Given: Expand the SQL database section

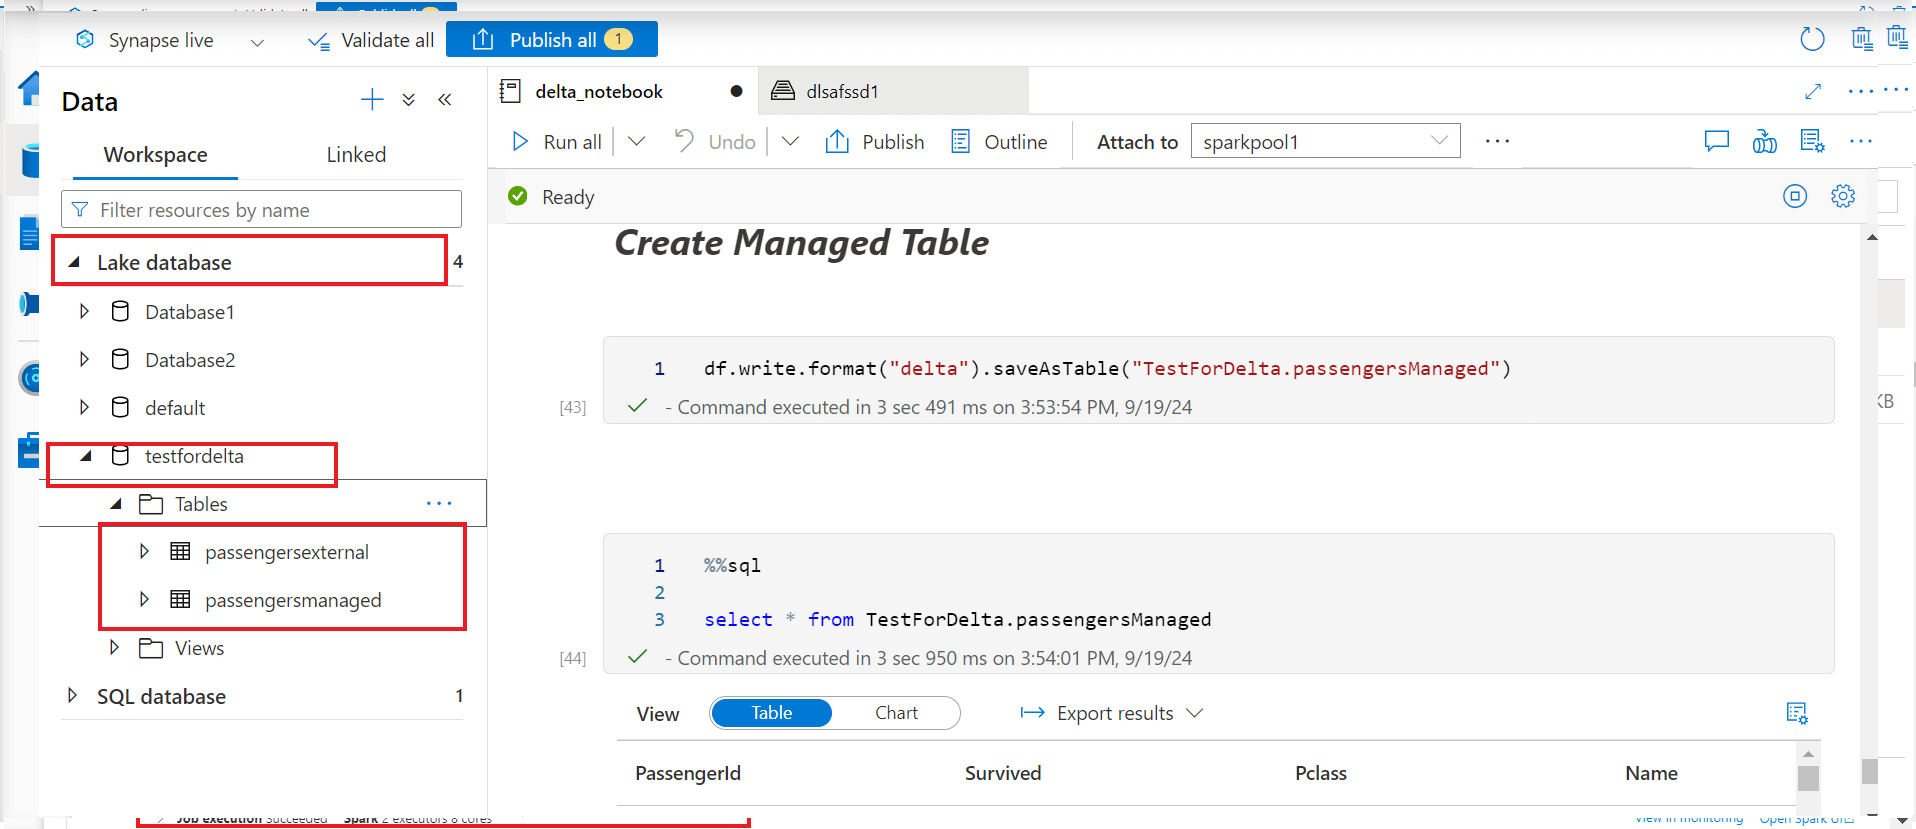Looking at the screenshot, I should pos(72,696).
